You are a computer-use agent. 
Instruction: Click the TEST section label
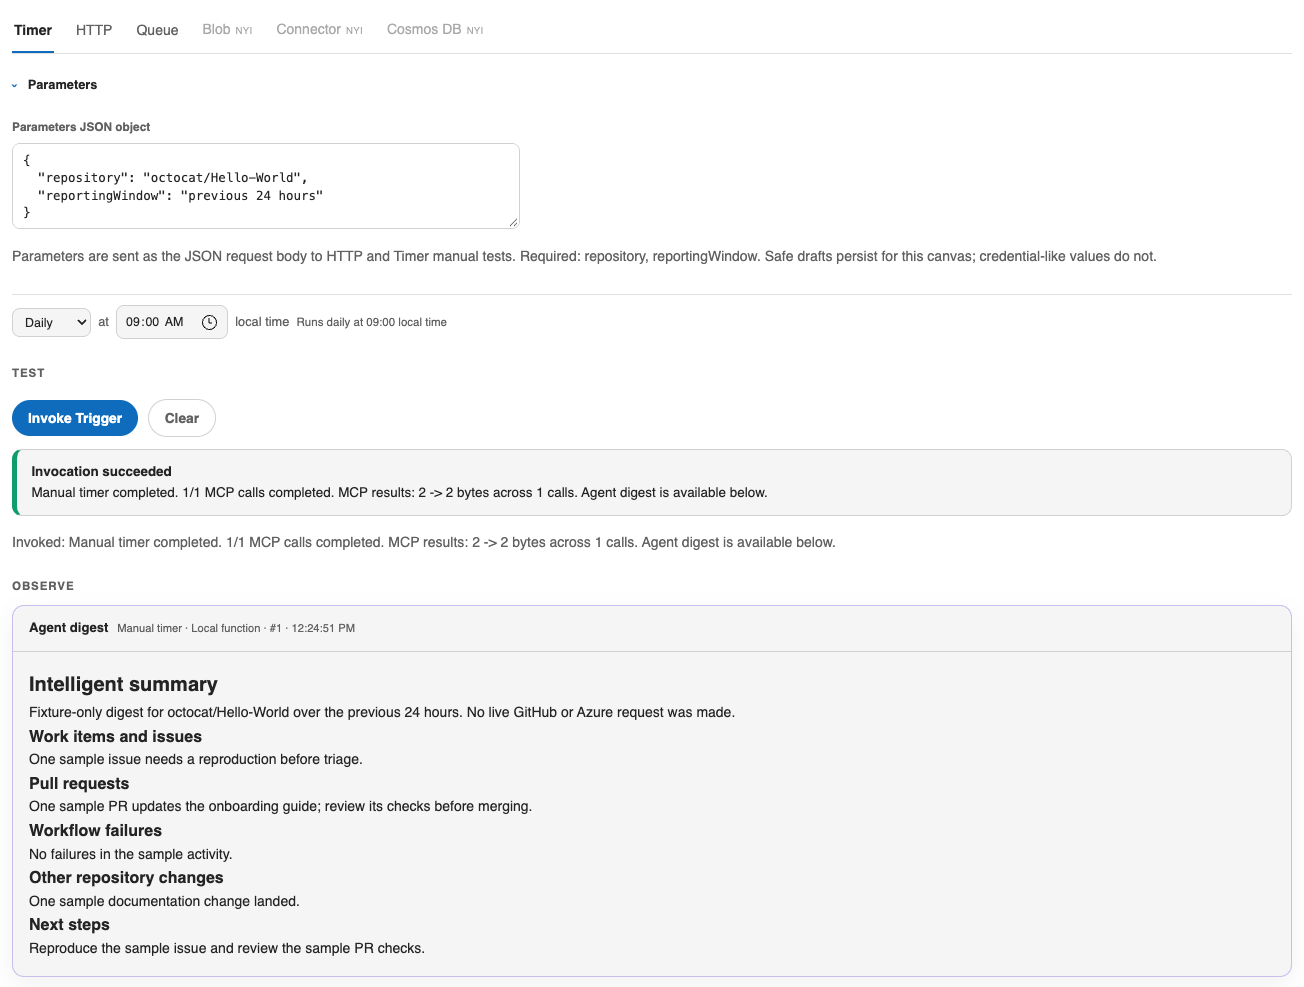coord(28,373)
